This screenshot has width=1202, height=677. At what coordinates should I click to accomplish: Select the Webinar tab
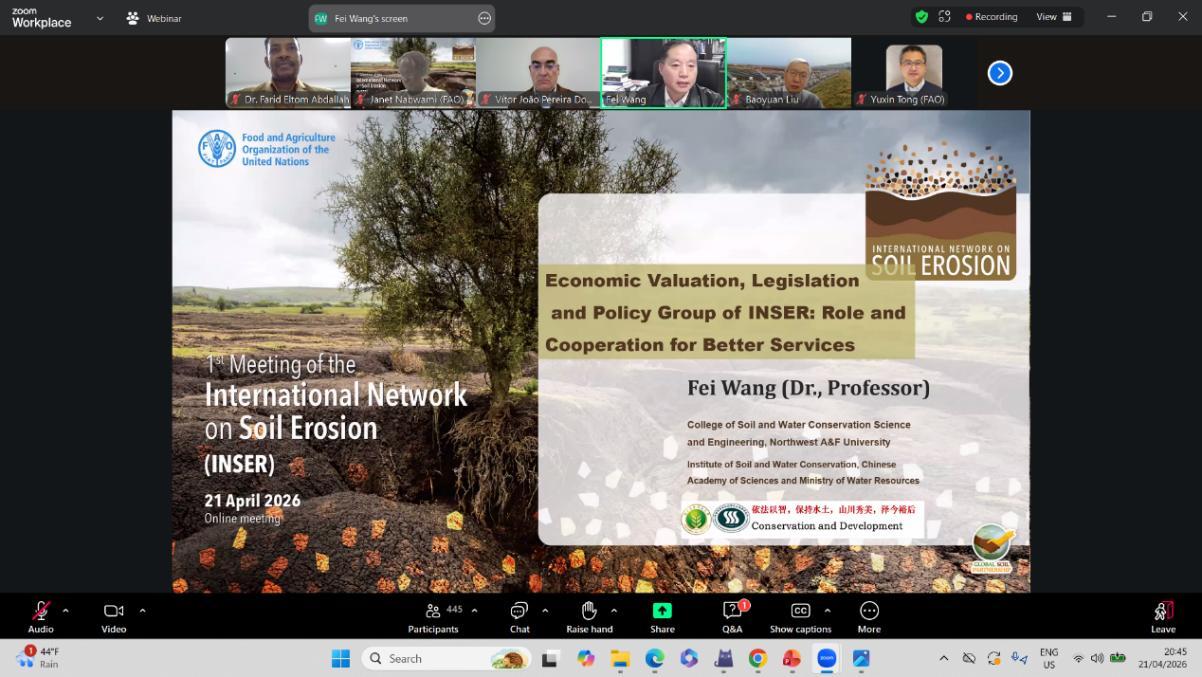tap(154, 18)
